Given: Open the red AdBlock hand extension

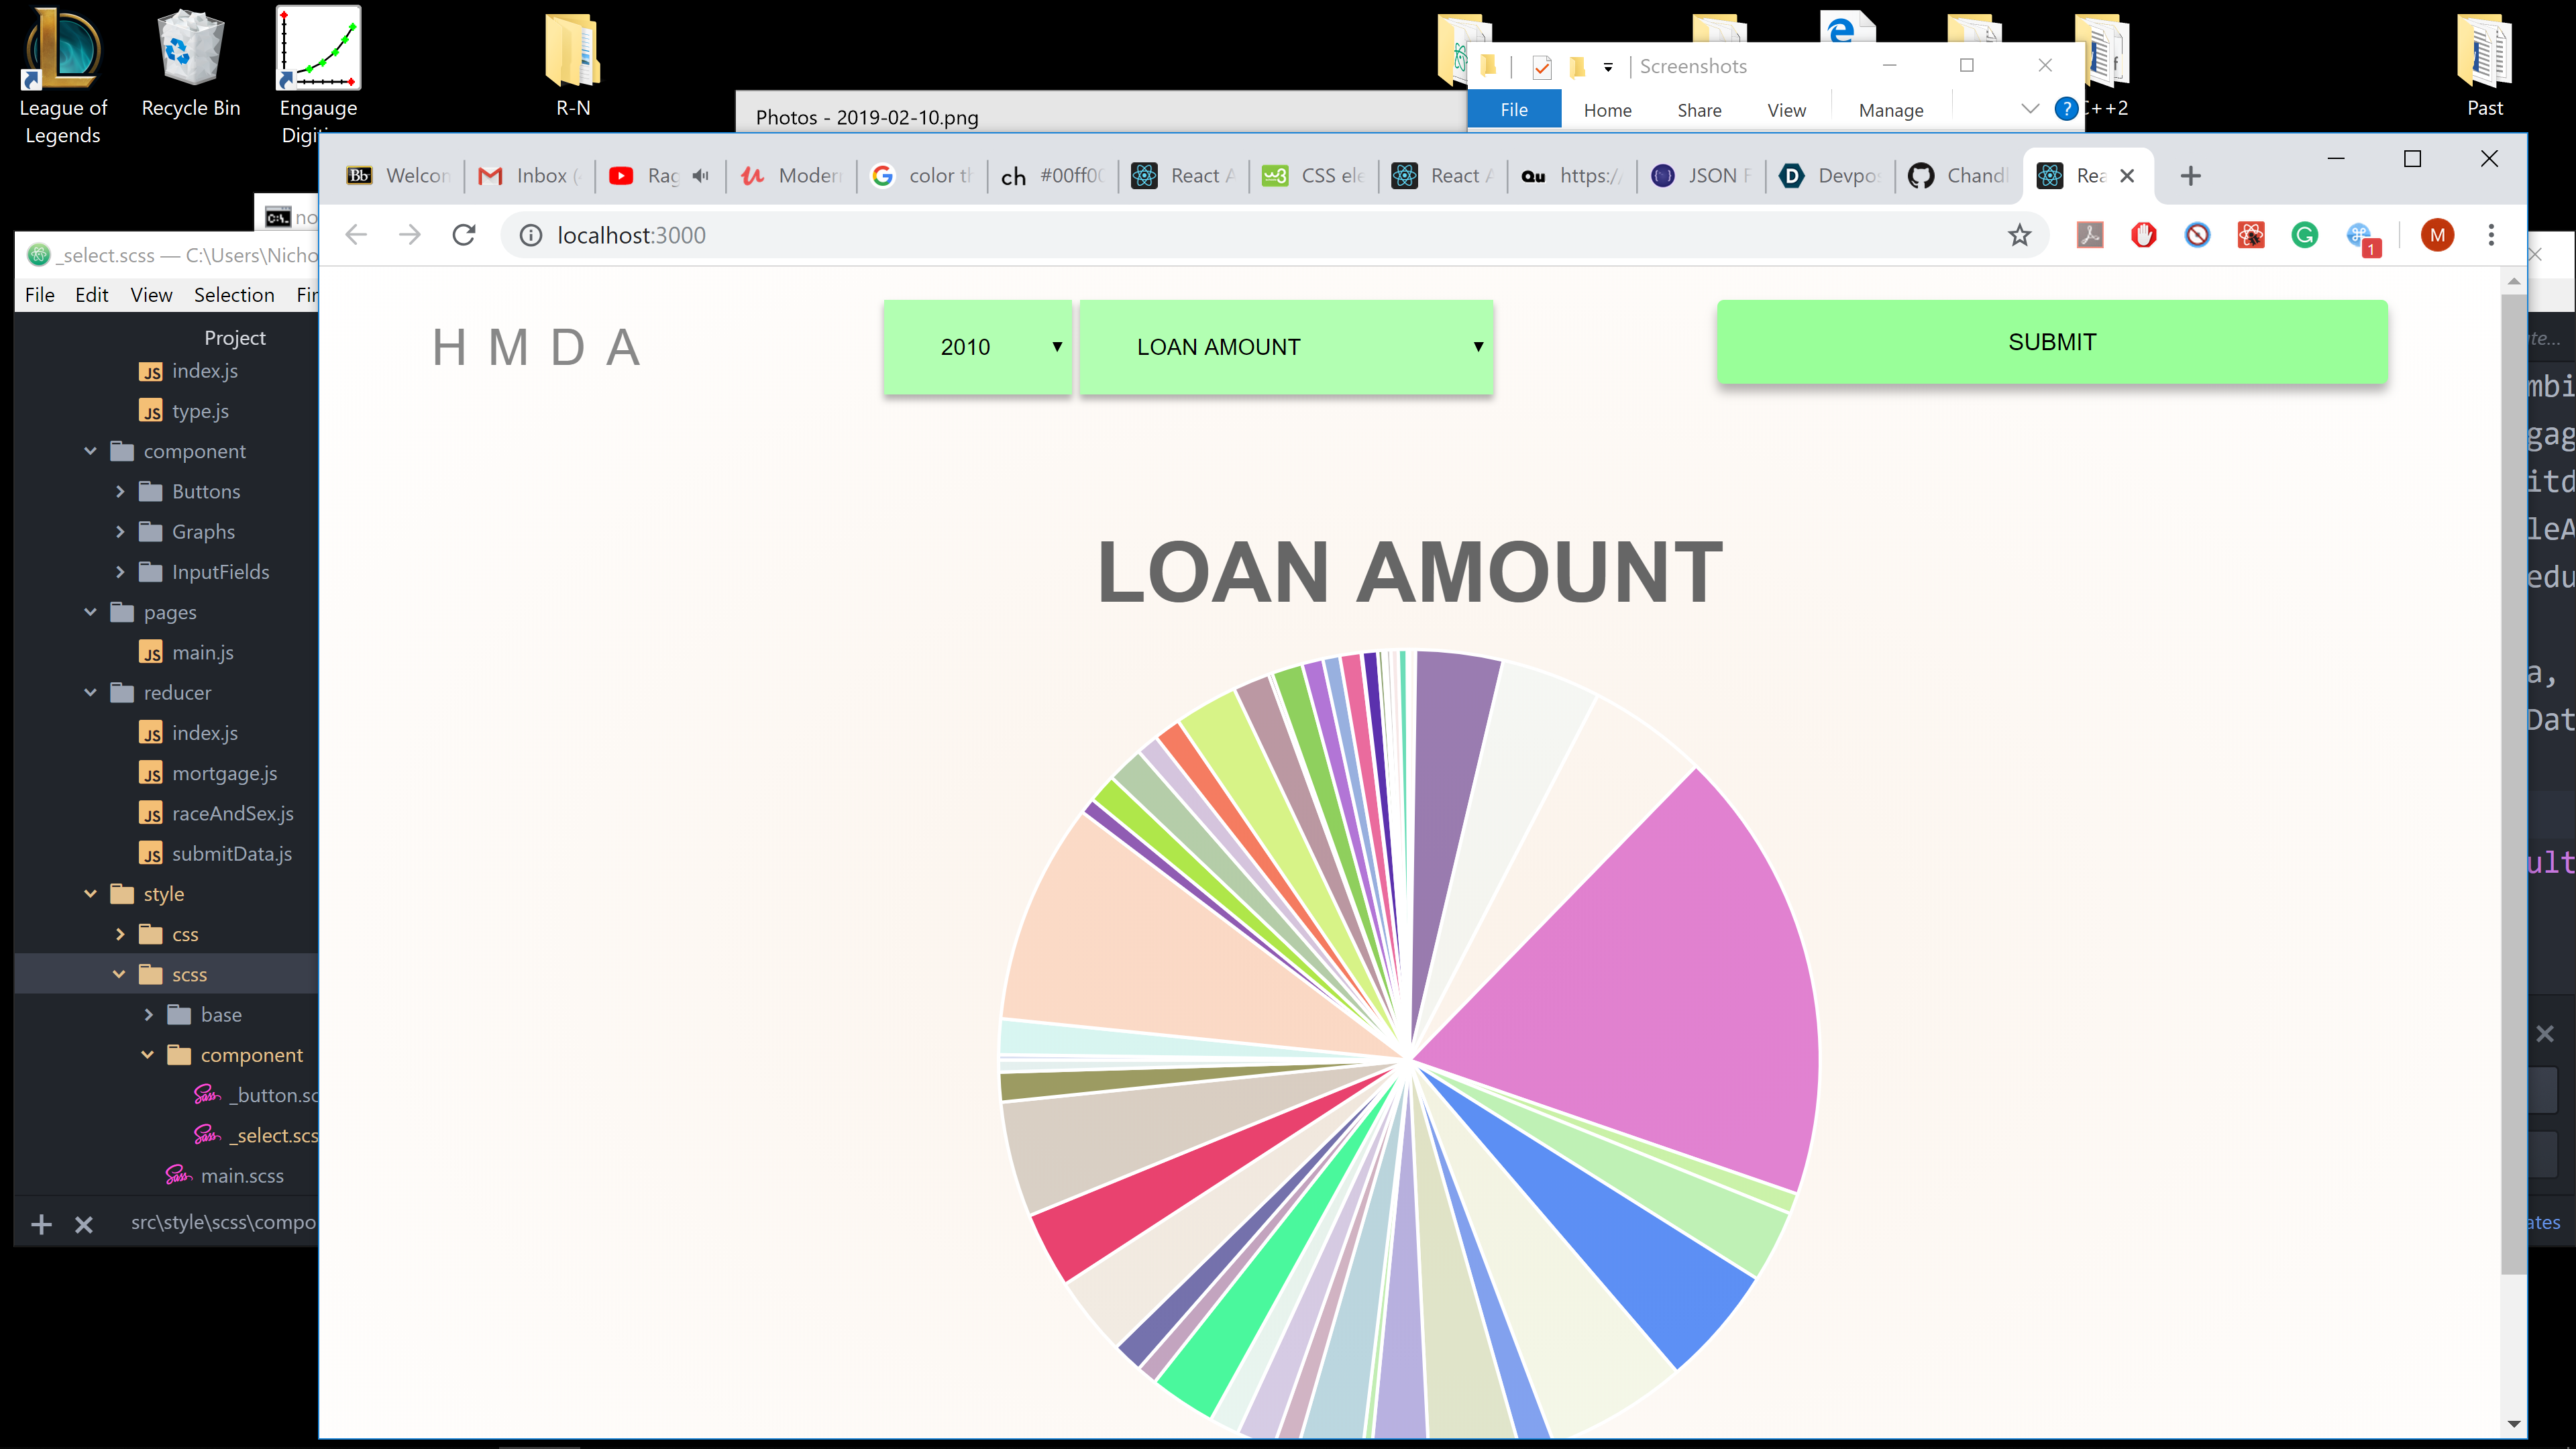Looking at the screenshot, I should tap(2143, 235).
